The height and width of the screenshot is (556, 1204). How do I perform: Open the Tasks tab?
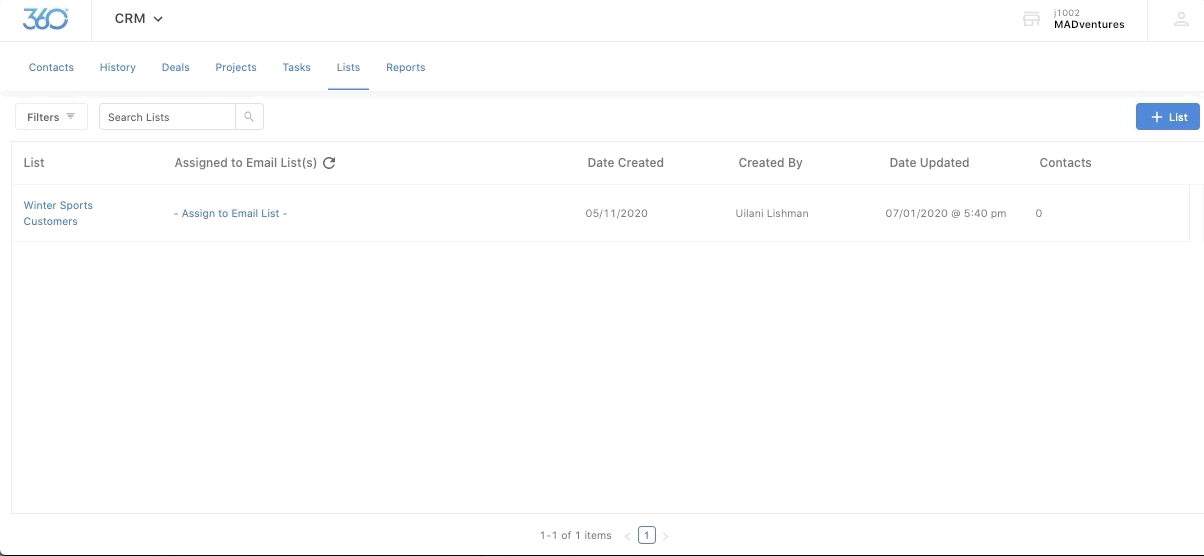pos(297,68)
